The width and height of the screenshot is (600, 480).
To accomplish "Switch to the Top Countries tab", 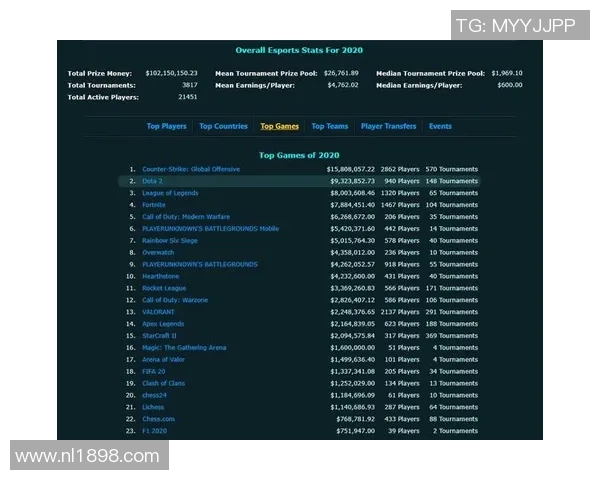I will [223, 127].
